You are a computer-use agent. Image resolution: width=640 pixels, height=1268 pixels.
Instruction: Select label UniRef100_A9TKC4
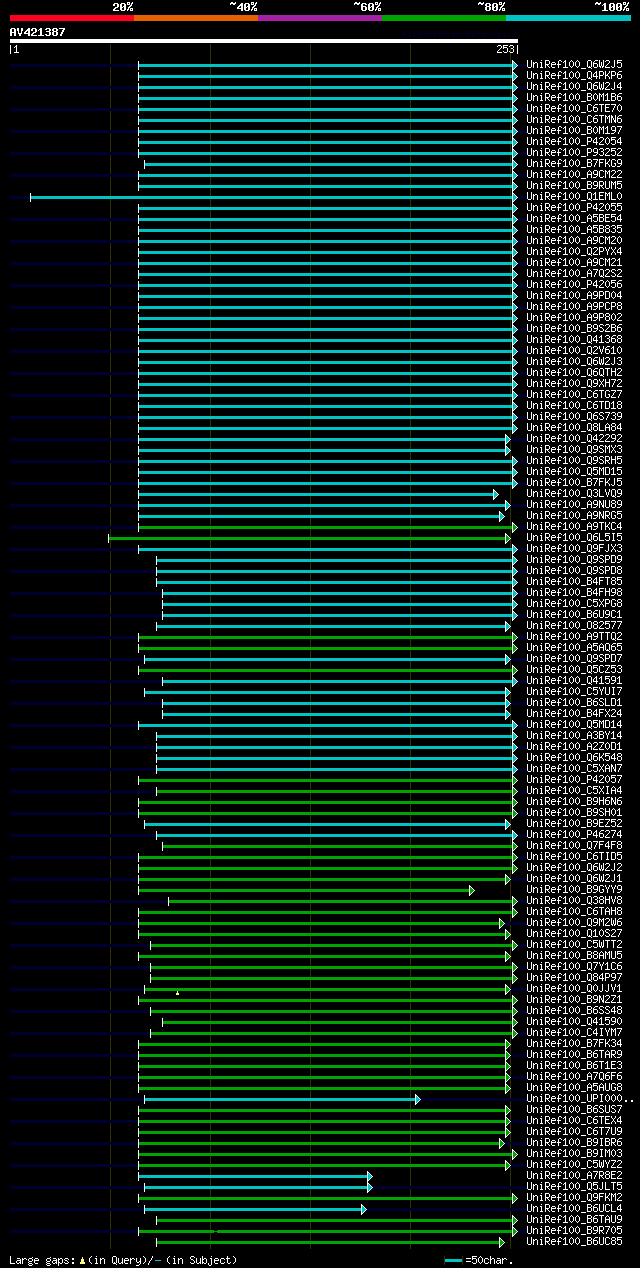(574, 526)
